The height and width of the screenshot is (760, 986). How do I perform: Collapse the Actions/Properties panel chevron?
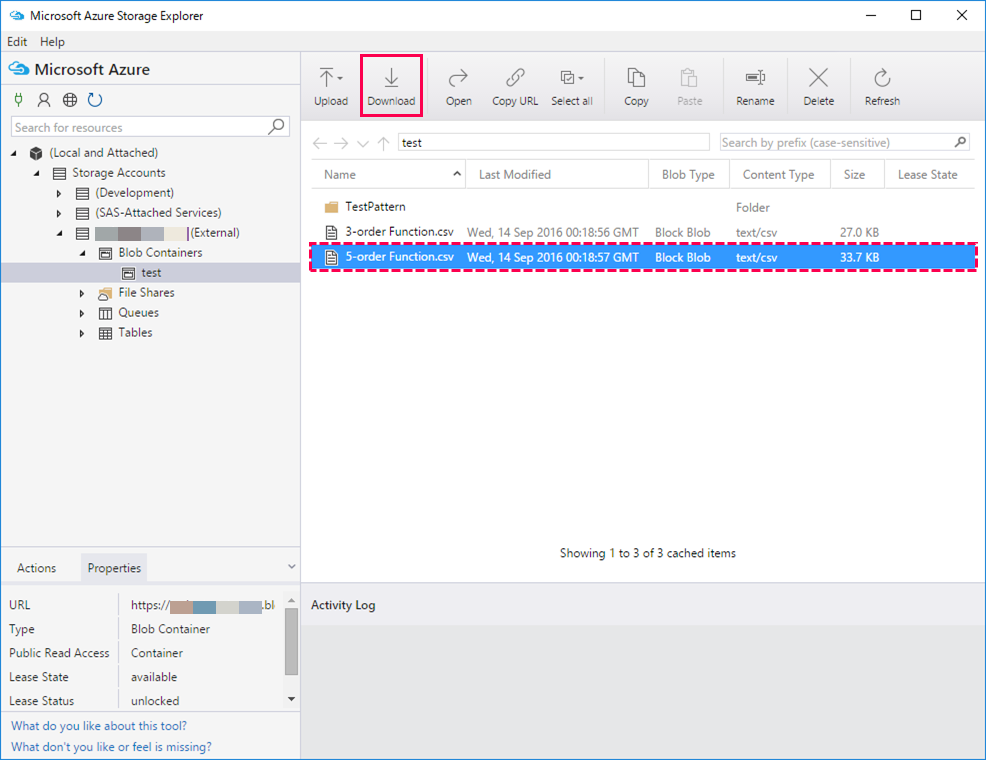292,566
